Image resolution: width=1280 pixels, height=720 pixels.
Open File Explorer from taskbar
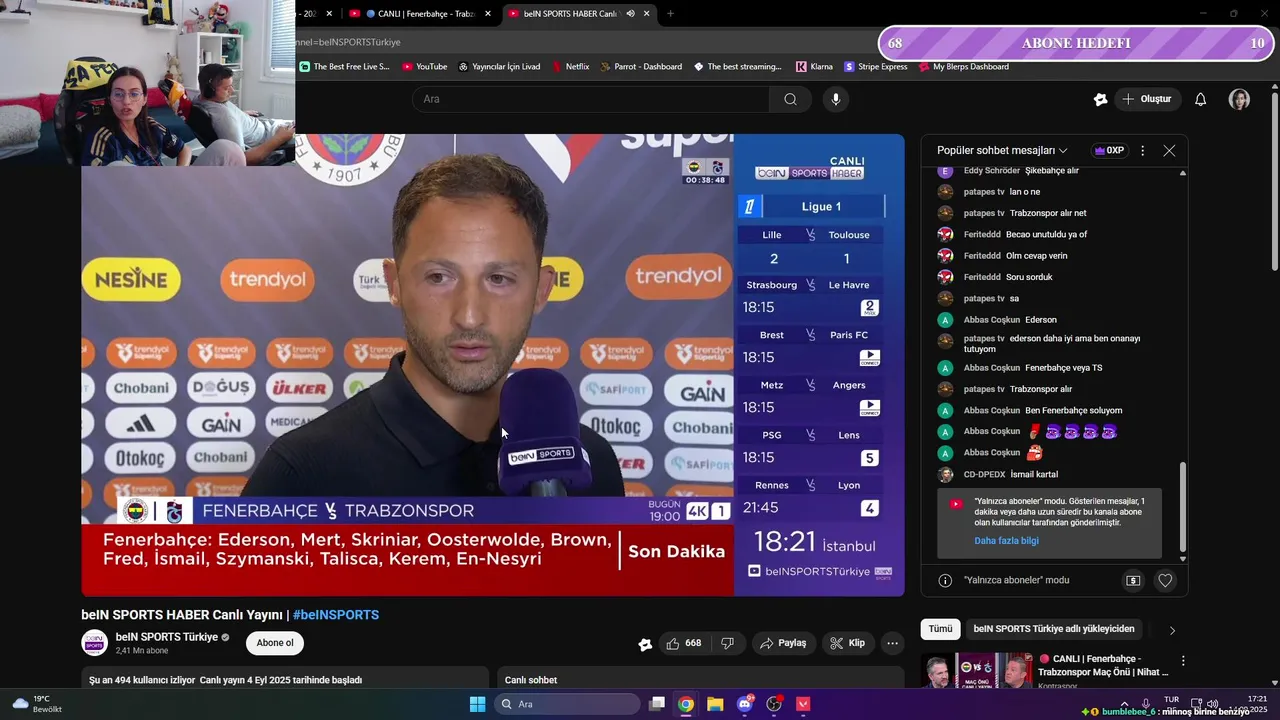click(715, 704)
